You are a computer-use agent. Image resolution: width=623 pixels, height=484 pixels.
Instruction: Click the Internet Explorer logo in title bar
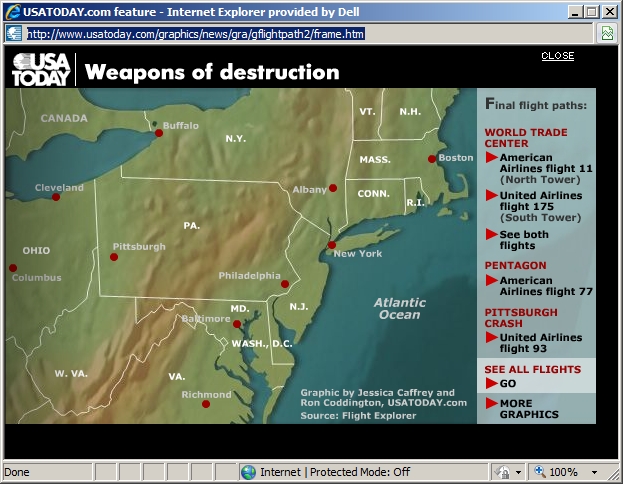pyautogui.click(x=13, y=12)
